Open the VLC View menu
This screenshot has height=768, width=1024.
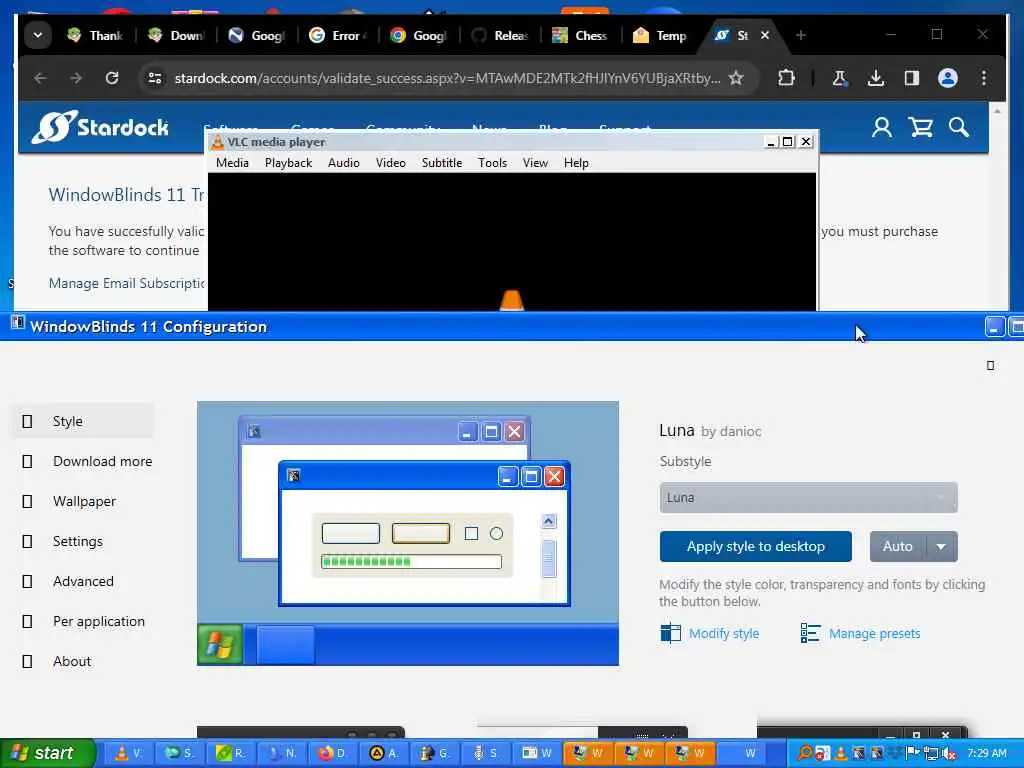click(x=535, y=163)
